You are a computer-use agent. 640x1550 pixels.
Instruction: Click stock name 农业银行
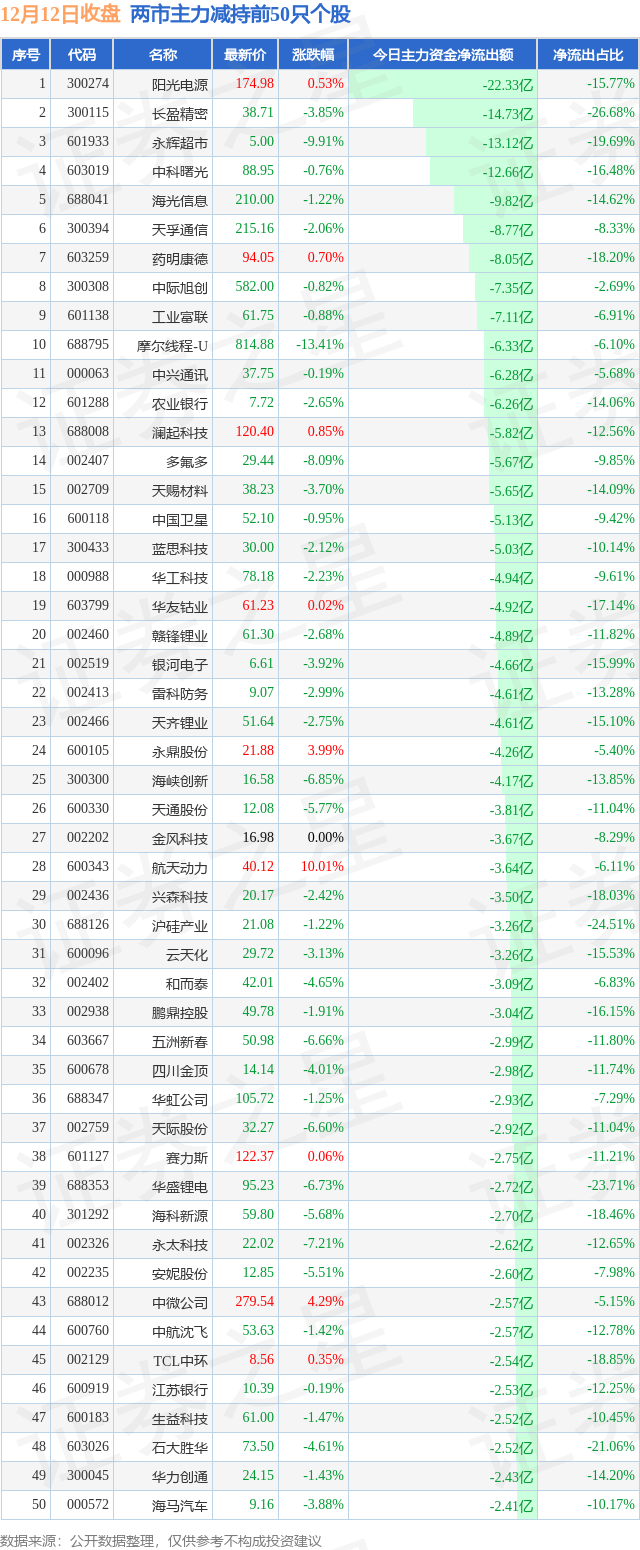click(x=180, y=403)
